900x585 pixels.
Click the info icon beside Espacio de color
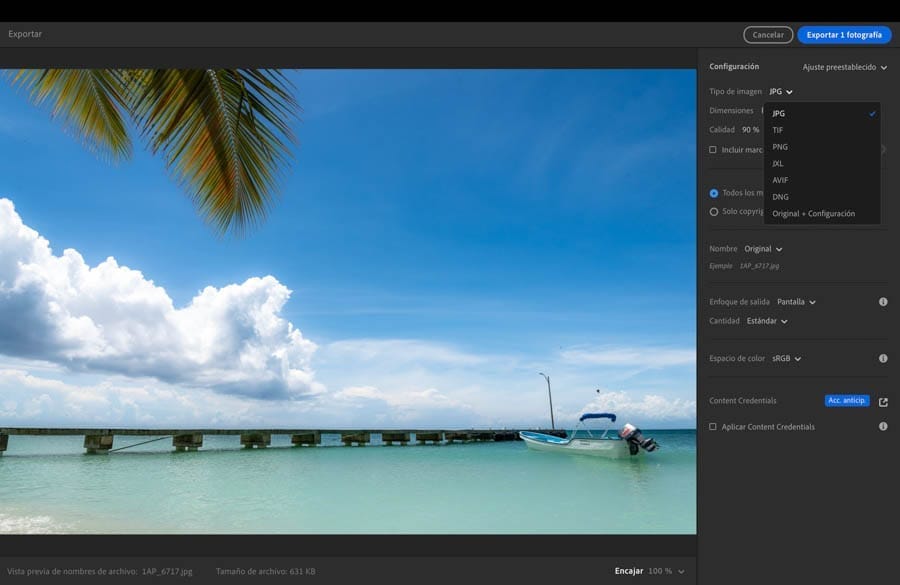click(x=883, y=359)
